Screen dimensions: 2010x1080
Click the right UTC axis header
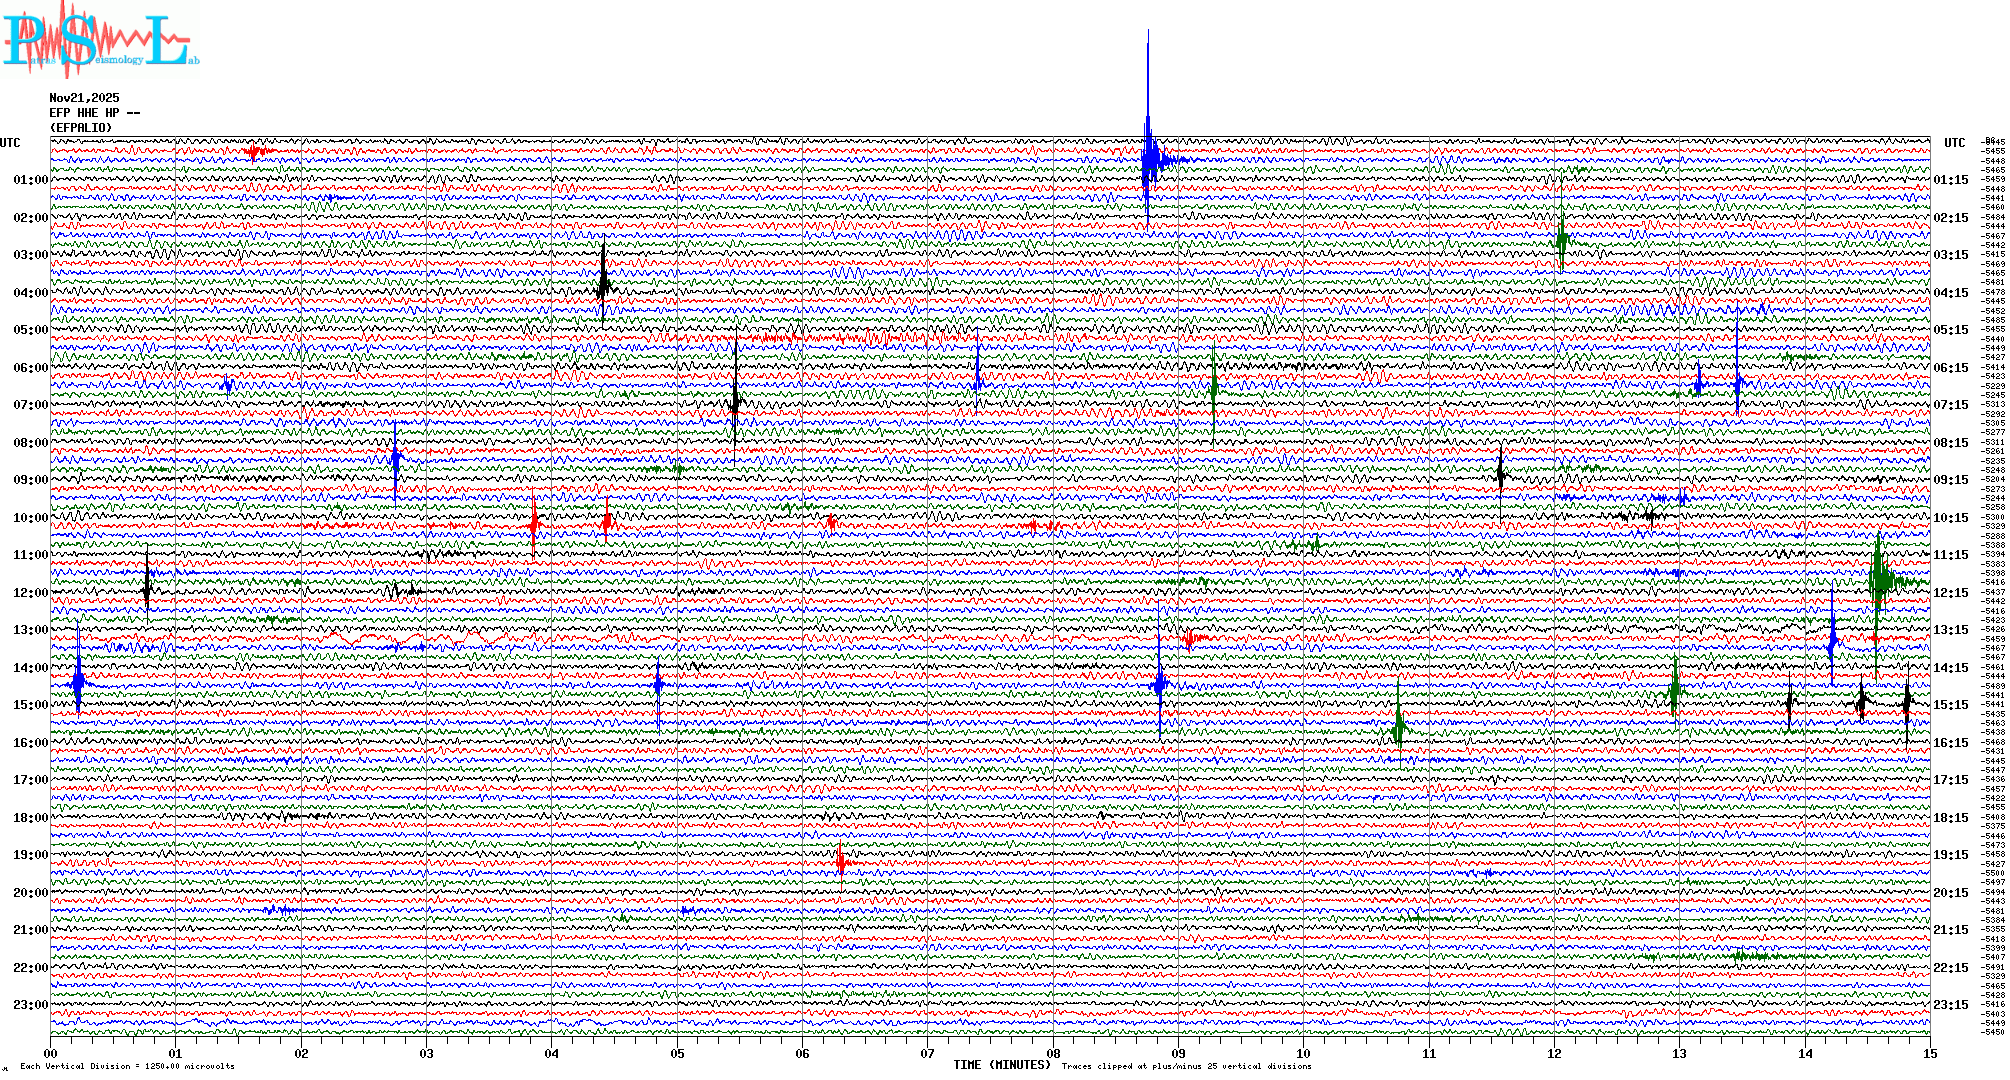coord(1954,143)
